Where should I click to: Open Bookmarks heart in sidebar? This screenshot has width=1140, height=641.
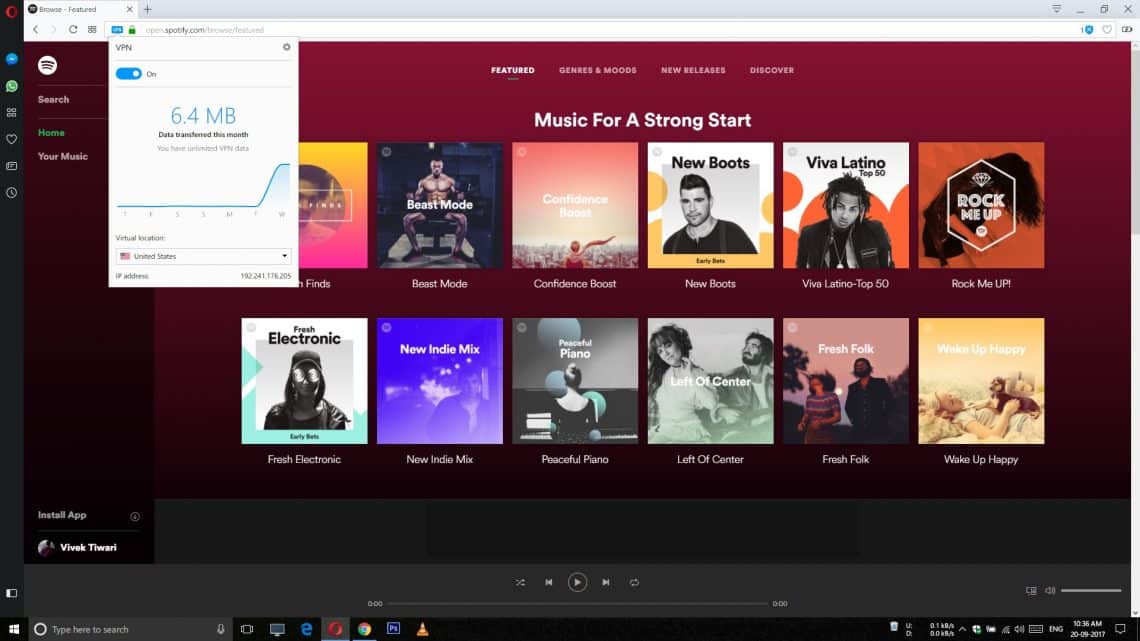coord(12,139)
